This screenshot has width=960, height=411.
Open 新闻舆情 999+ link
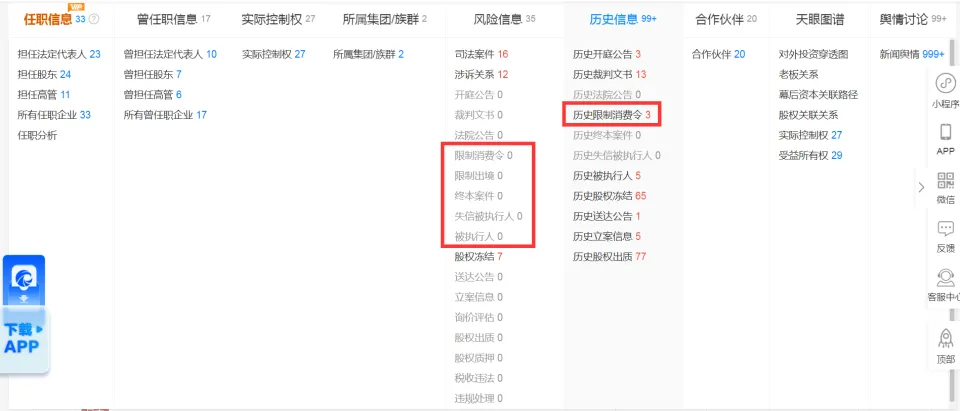pos(911,54)
